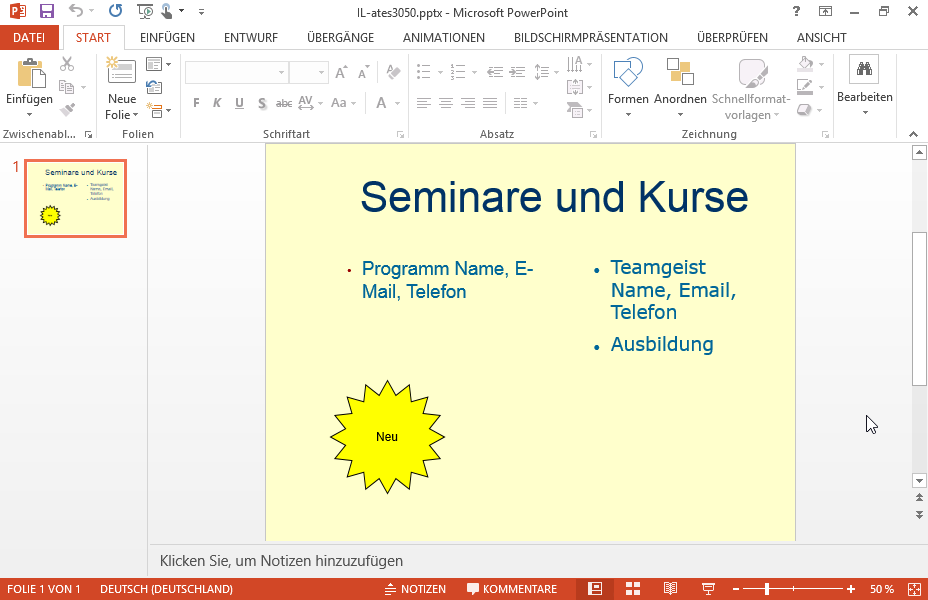Clear all formatting icon
The image size is (928, 600).
click(393, 72)
